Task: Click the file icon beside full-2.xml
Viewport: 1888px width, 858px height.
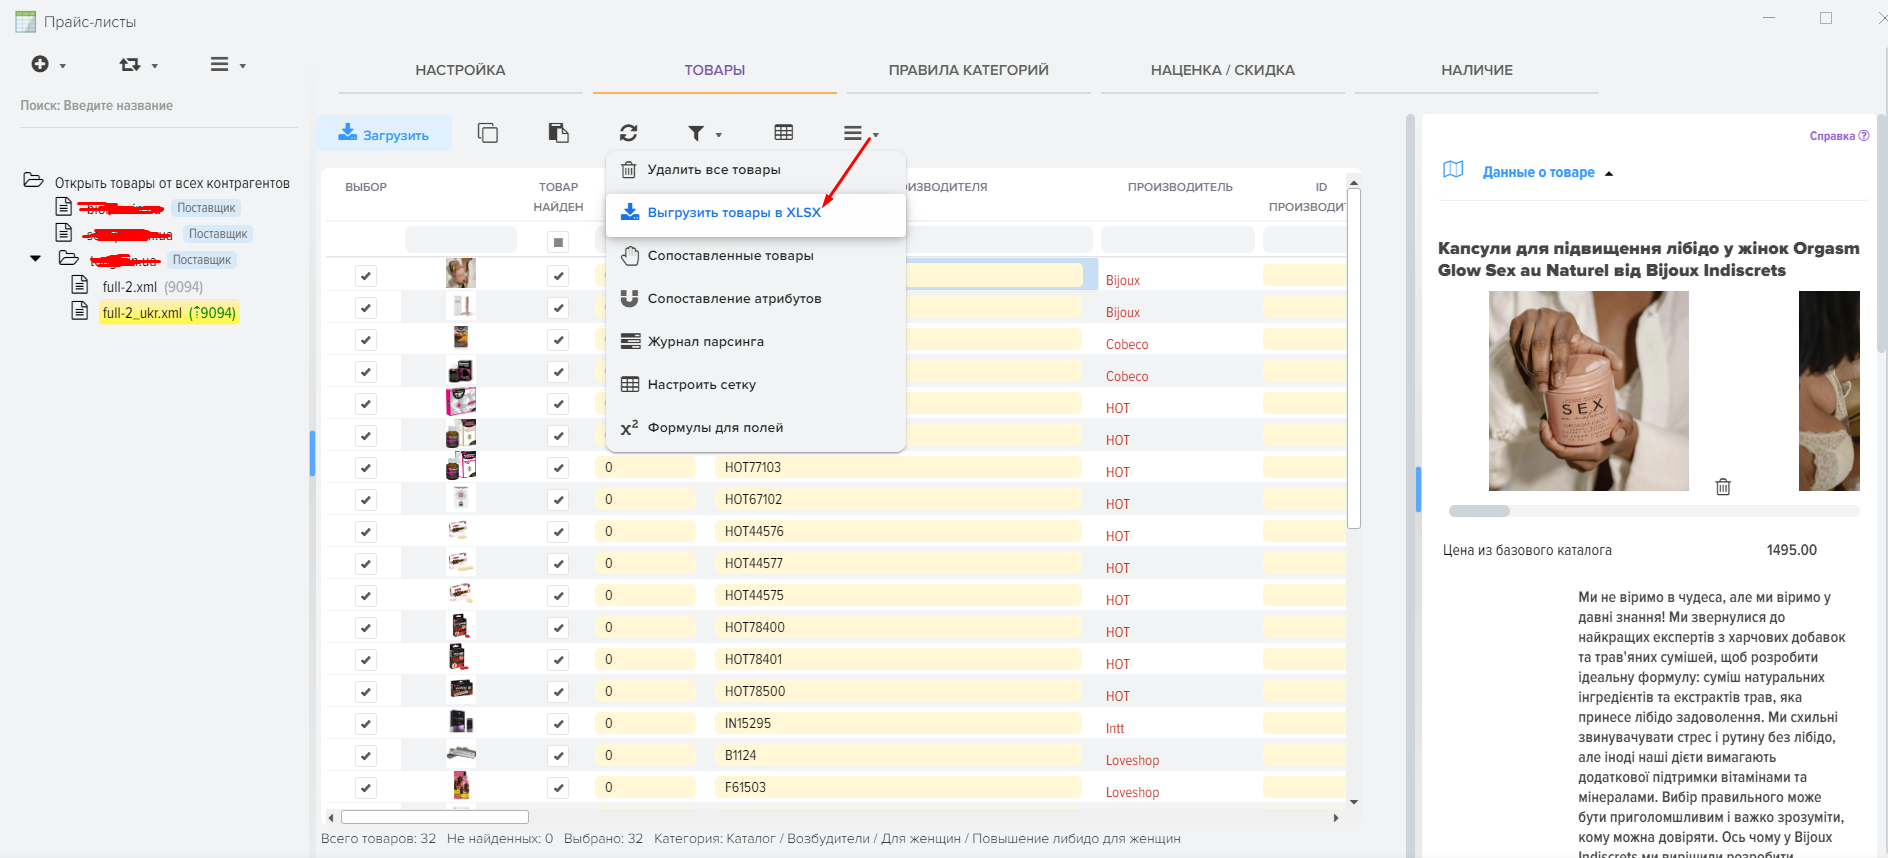Action: (x=80, y=285)
